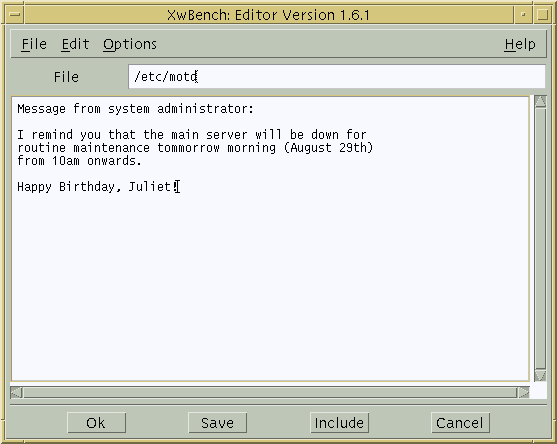The height and width of the screenshot is (444, 557).
Task: Click the Cancel button
Action: (460, 423)
